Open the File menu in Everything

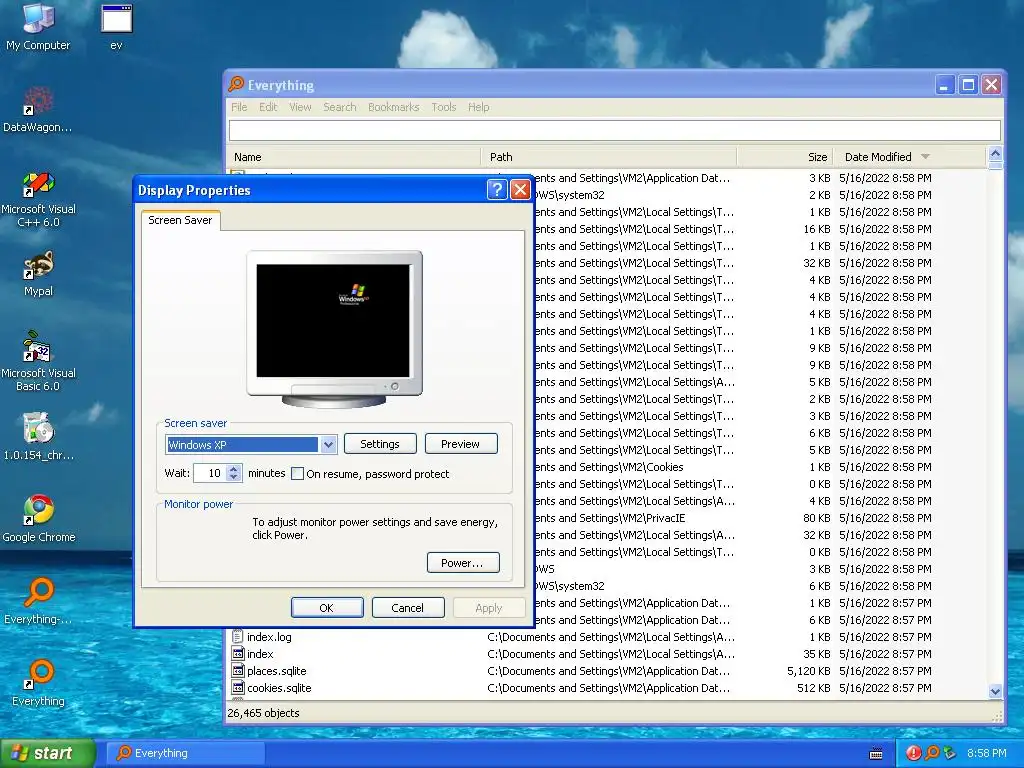pos(239,107)
